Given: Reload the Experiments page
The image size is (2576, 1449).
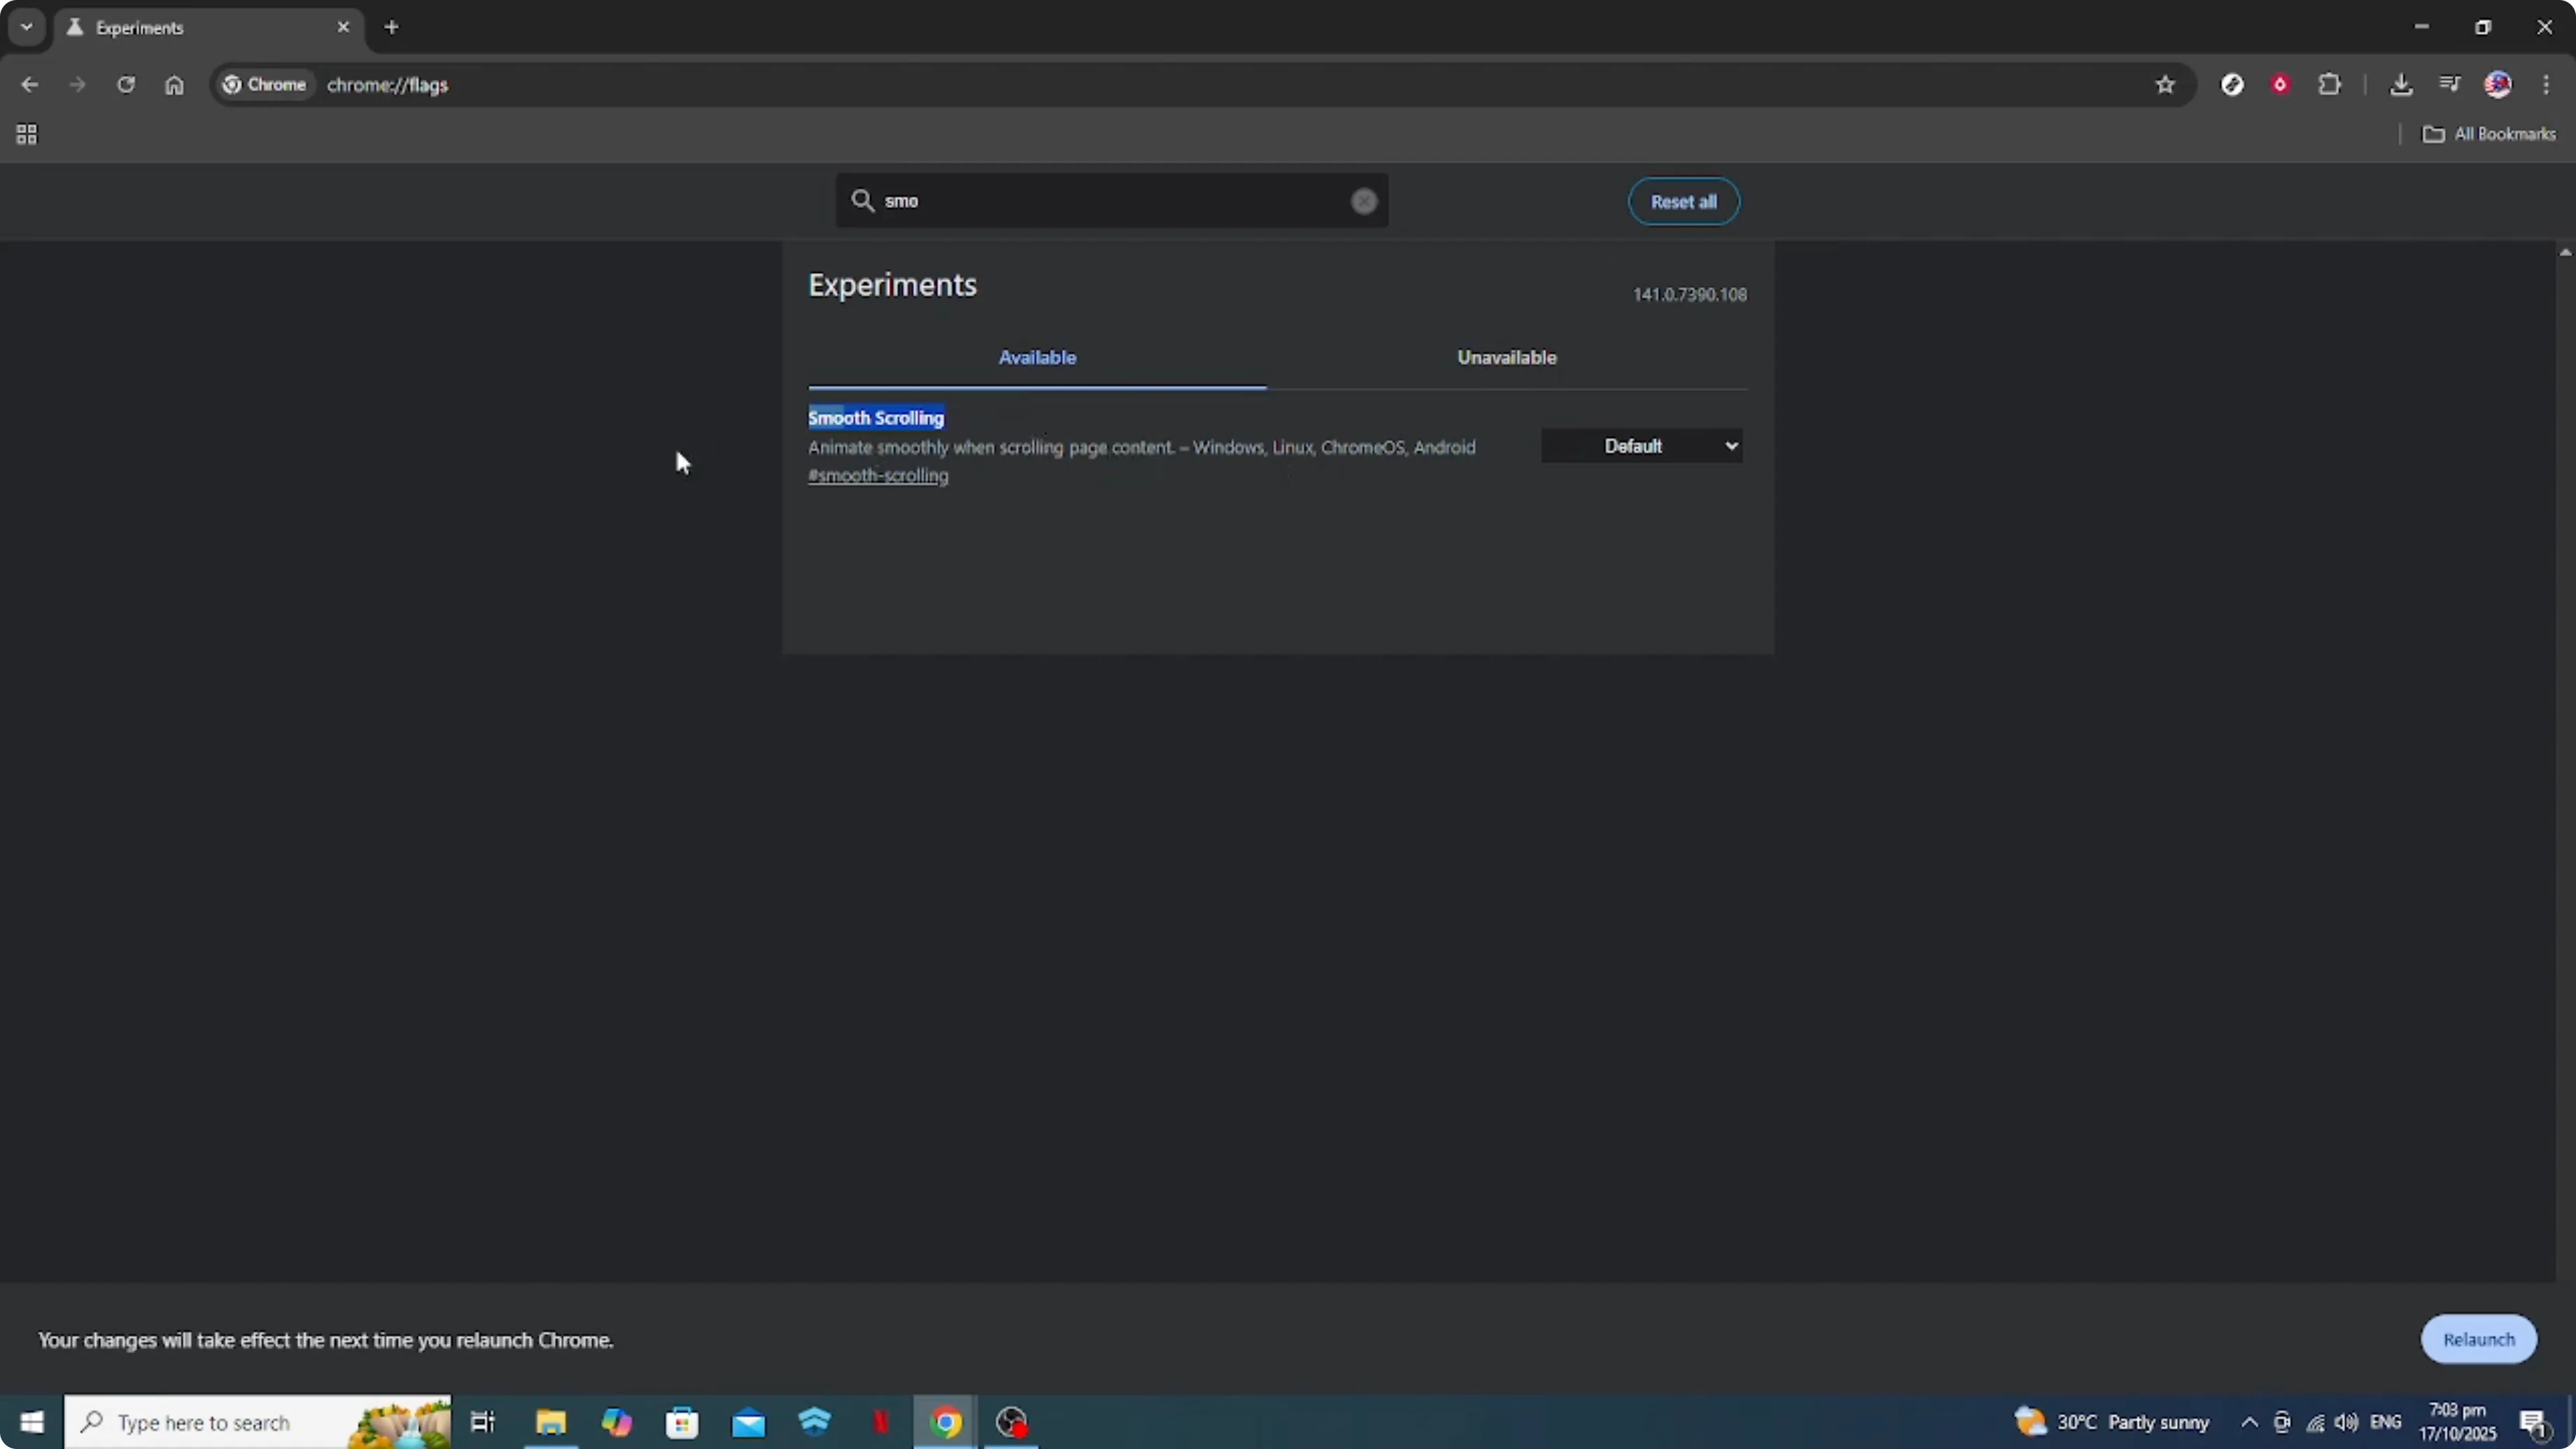Looking at the screenshot, I should 126,84.
